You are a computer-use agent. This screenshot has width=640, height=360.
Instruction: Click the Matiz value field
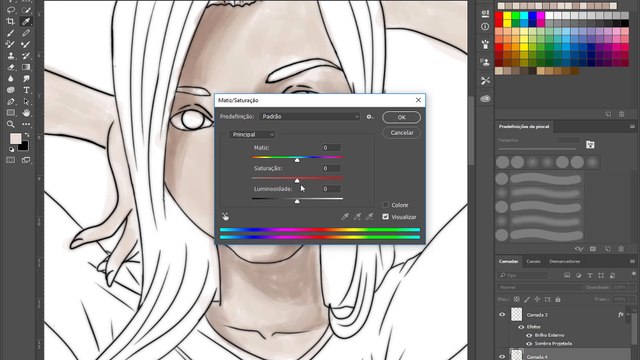coord(331,147)
